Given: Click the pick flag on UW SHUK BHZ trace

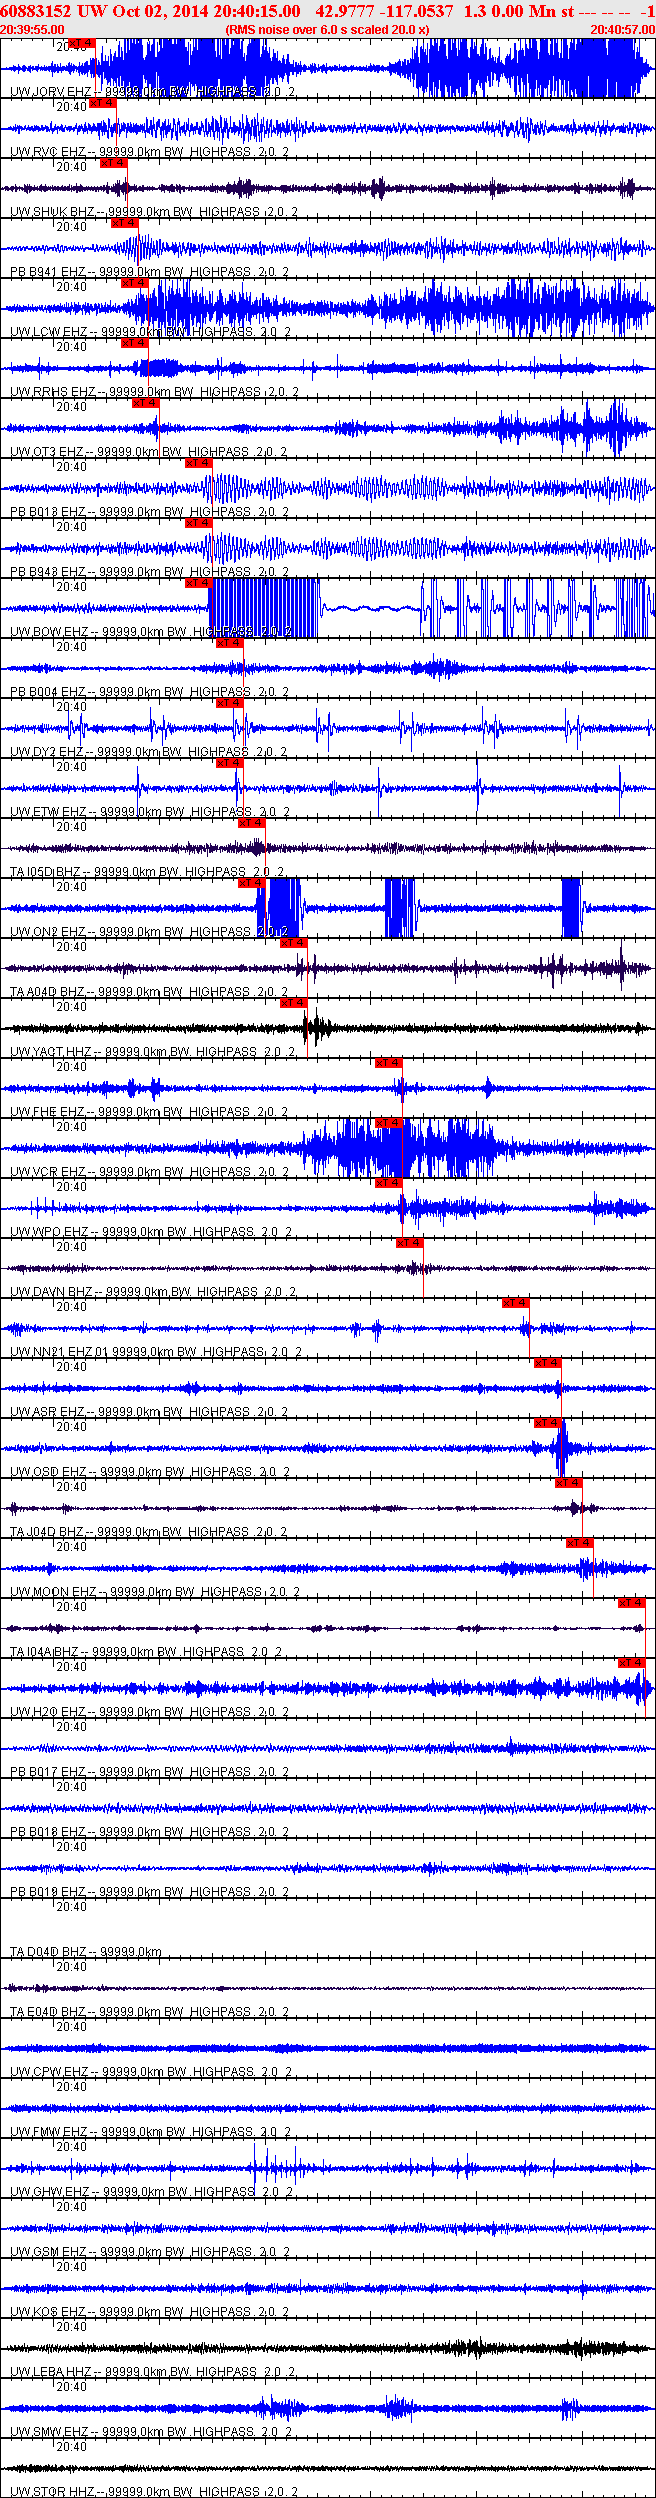Looking at the screenshot, I should pos(114,163).
